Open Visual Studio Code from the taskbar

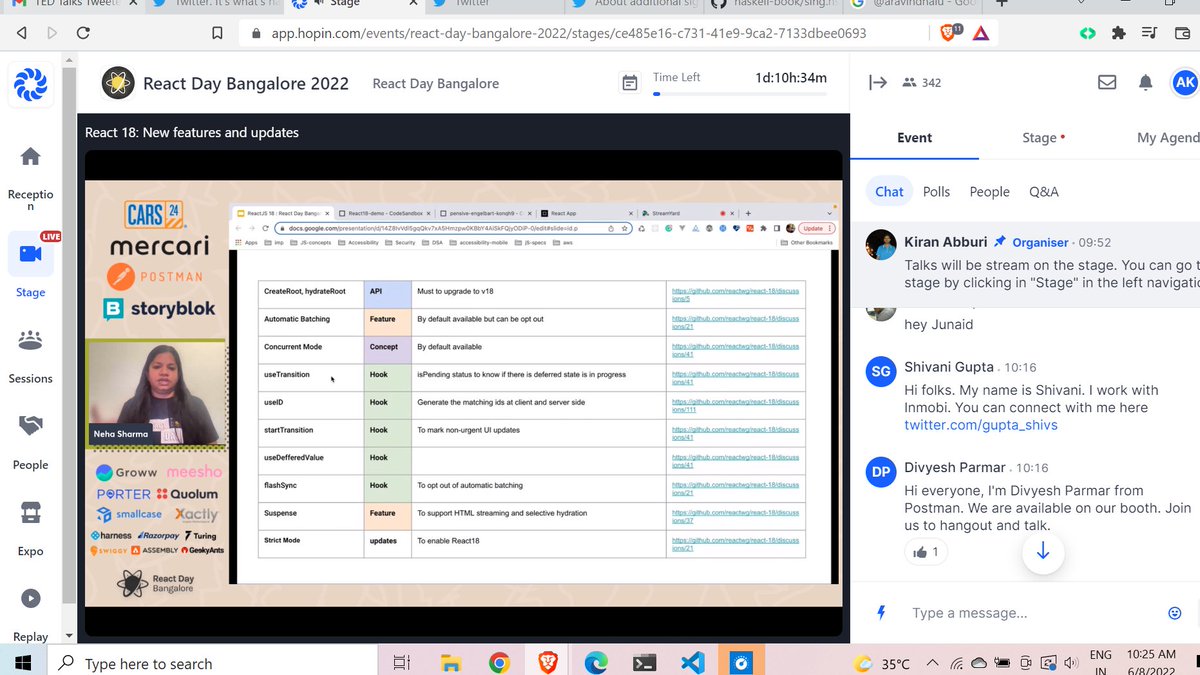tap(692, 662)
